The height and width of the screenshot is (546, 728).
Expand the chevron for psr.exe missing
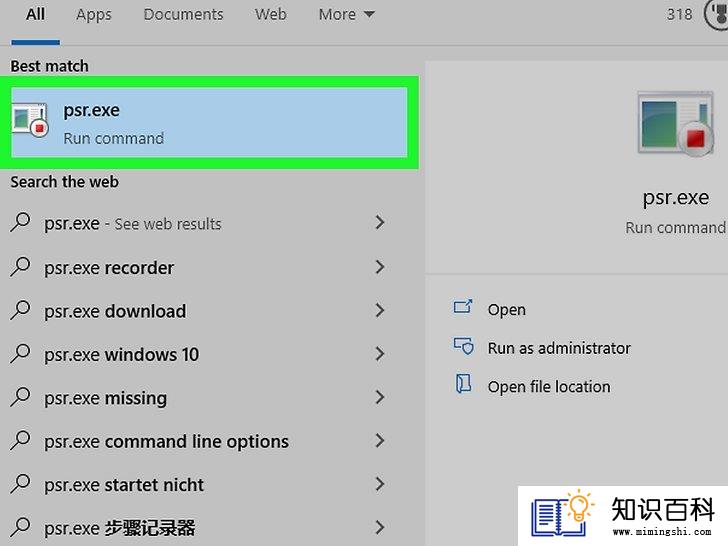point(380,397)
